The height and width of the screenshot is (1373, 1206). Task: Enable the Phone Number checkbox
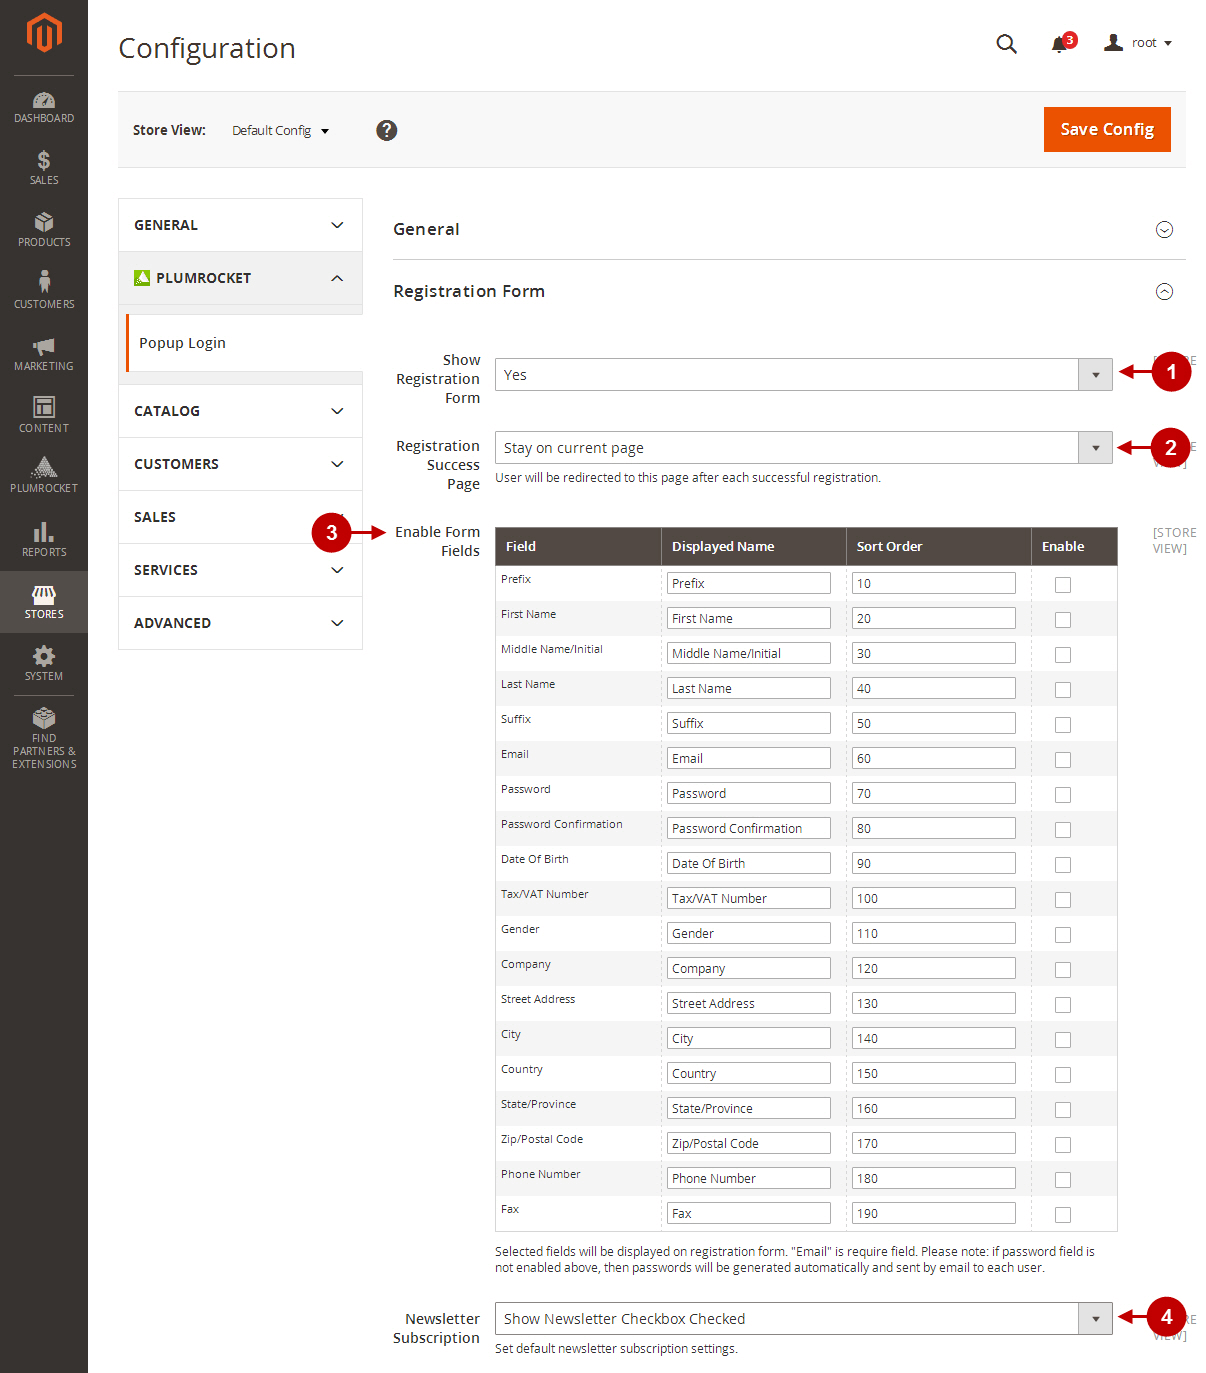point(1063,1180)
